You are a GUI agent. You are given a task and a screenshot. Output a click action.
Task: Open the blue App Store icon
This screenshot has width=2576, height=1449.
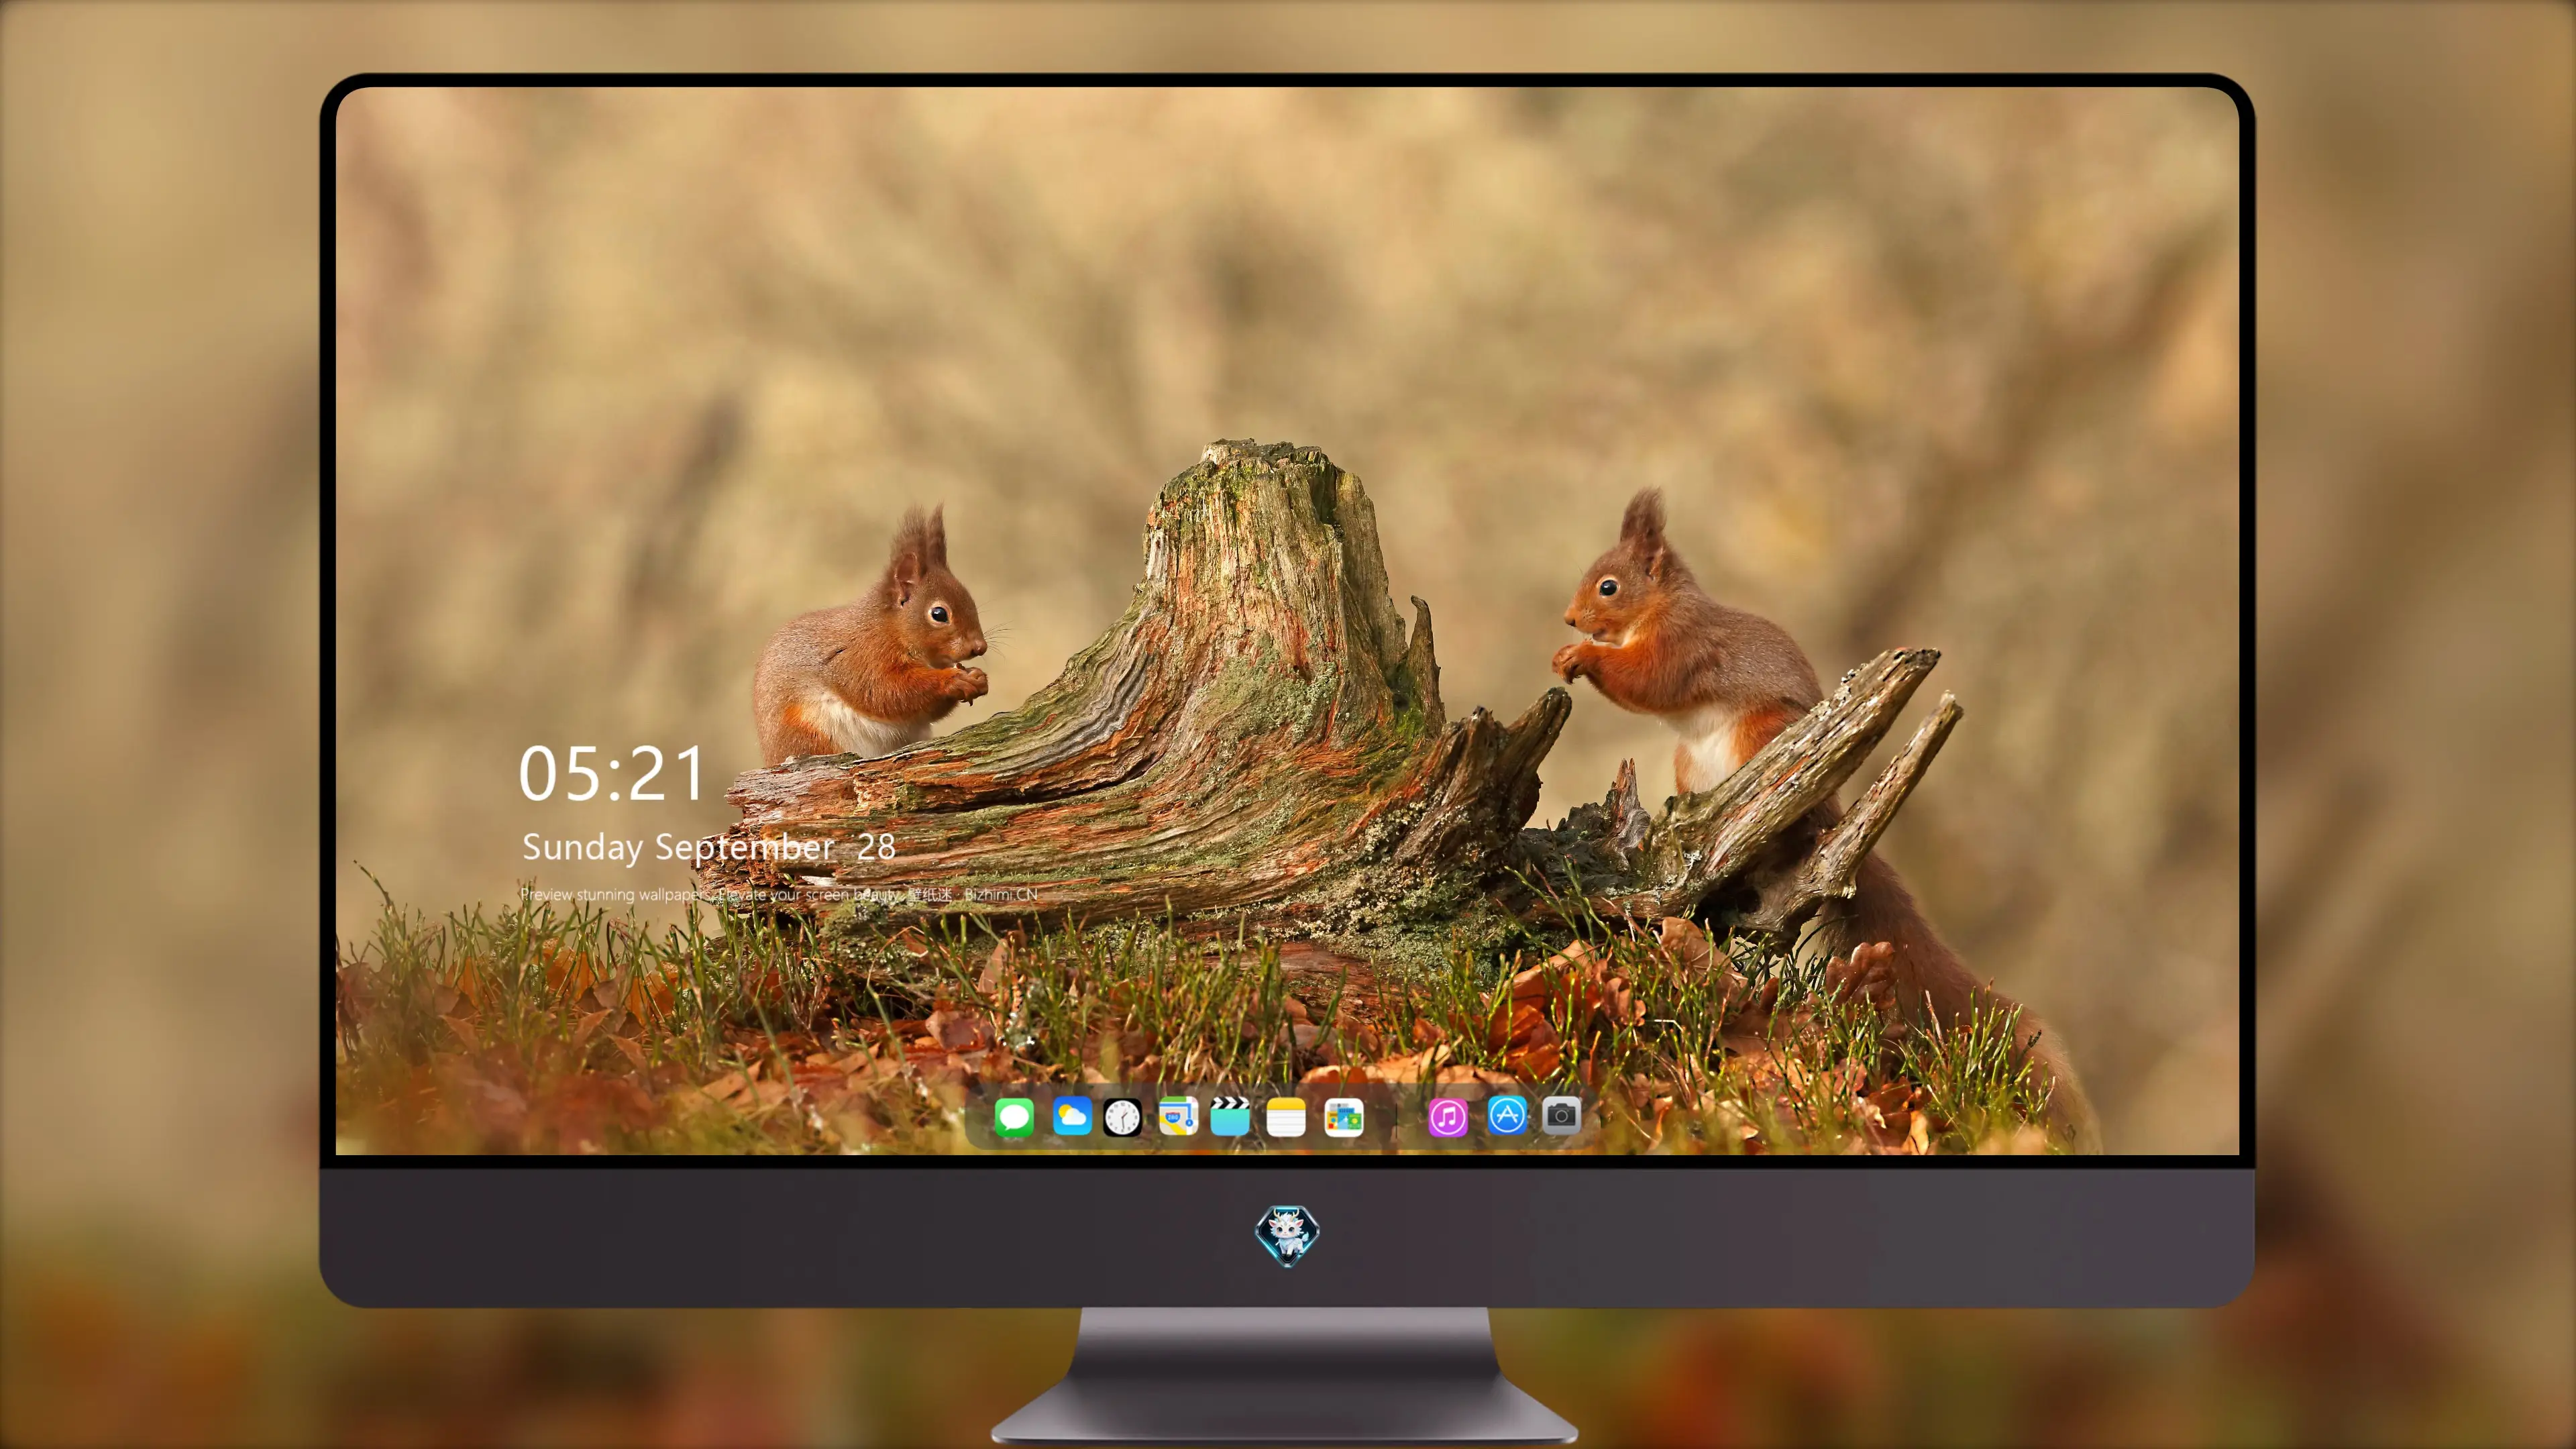coord(1507,1115)
